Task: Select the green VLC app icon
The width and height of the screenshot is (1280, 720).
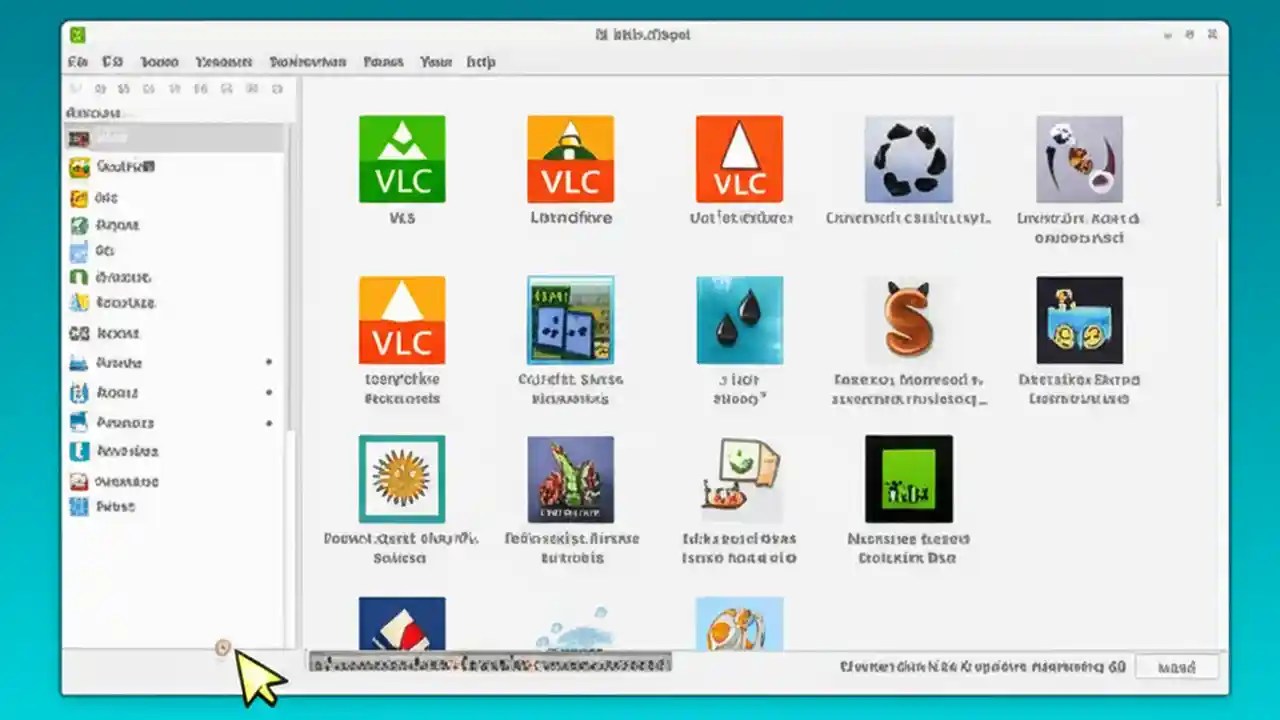Action: [401, 158]
